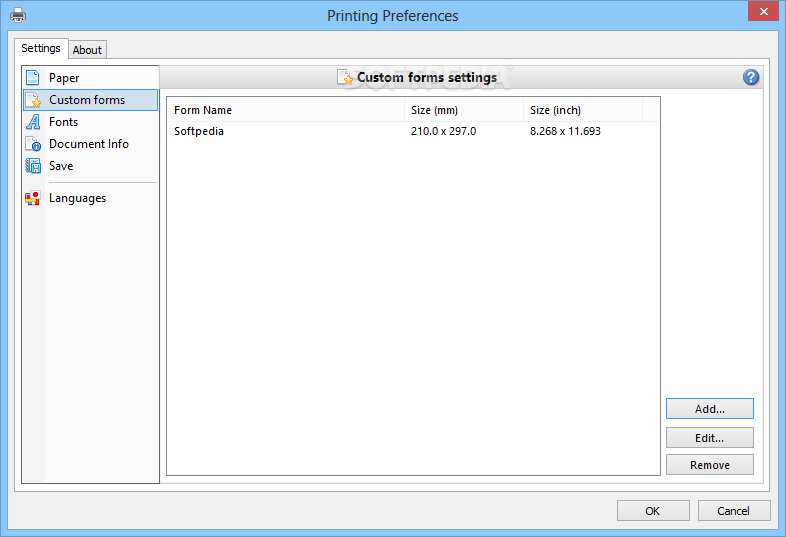This screenshot has height=537, width=786.
Task: Click the Languages flags icon
Action: [33, 198]
